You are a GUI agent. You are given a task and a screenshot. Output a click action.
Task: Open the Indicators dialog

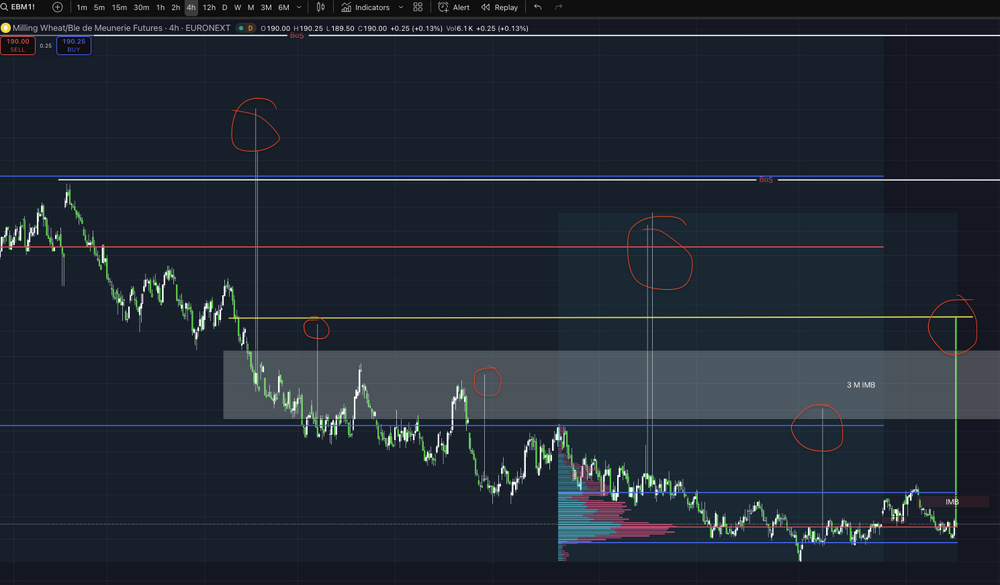(365, 8)
